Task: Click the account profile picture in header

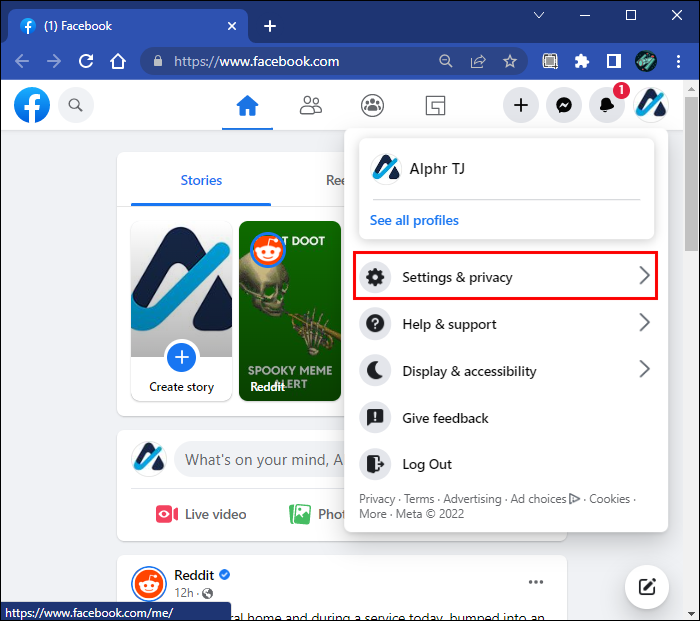Action: tap(651, 105)
